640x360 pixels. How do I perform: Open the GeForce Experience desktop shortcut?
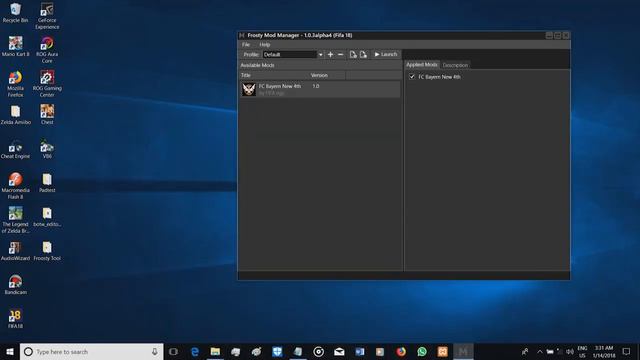47,16
